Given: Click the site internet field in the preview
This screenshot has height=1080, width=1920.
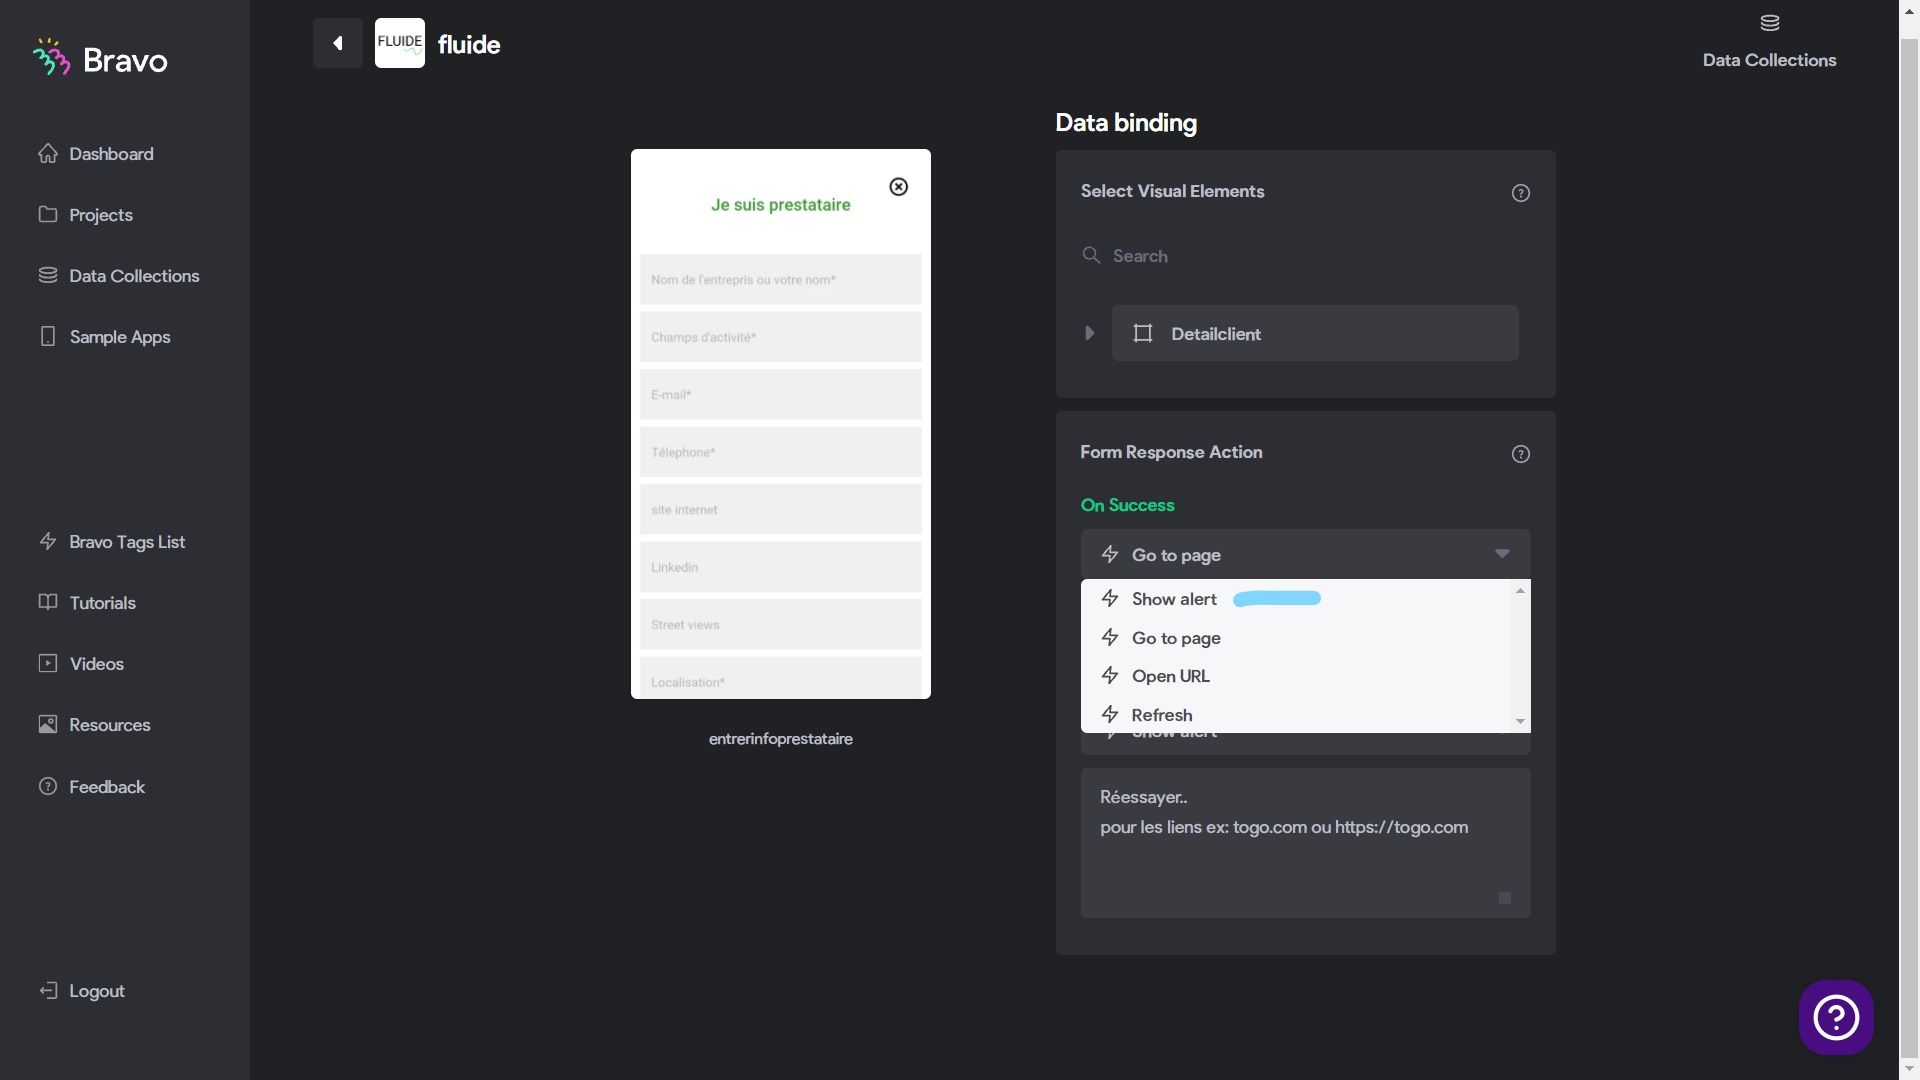Looking at the screenshot, I should tap(780, 510).
